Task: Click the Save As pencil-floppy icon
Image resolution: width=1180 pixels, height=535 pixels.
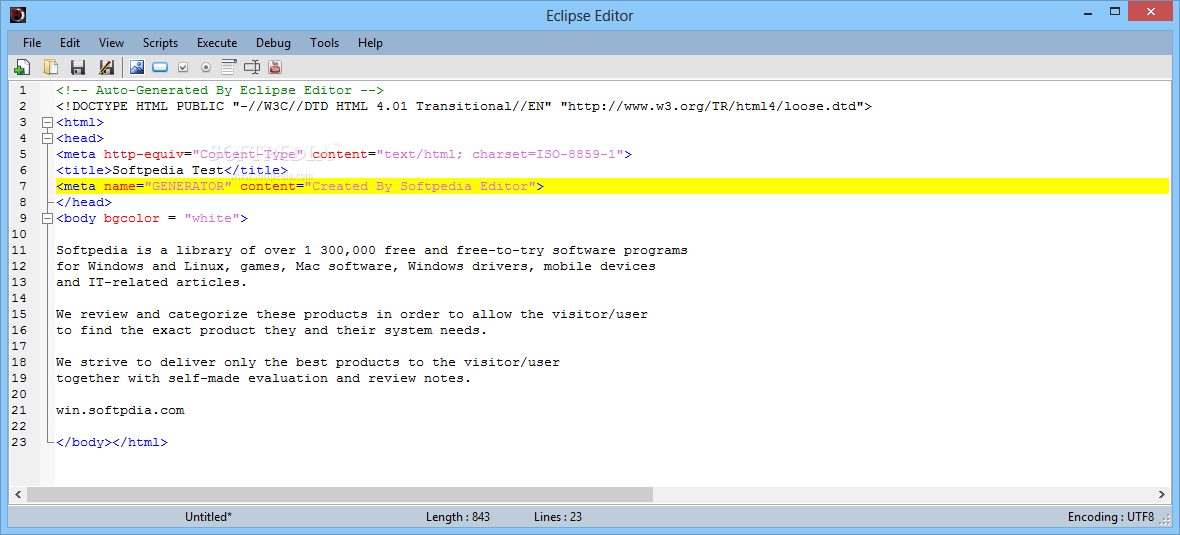Action: (106, 67)
